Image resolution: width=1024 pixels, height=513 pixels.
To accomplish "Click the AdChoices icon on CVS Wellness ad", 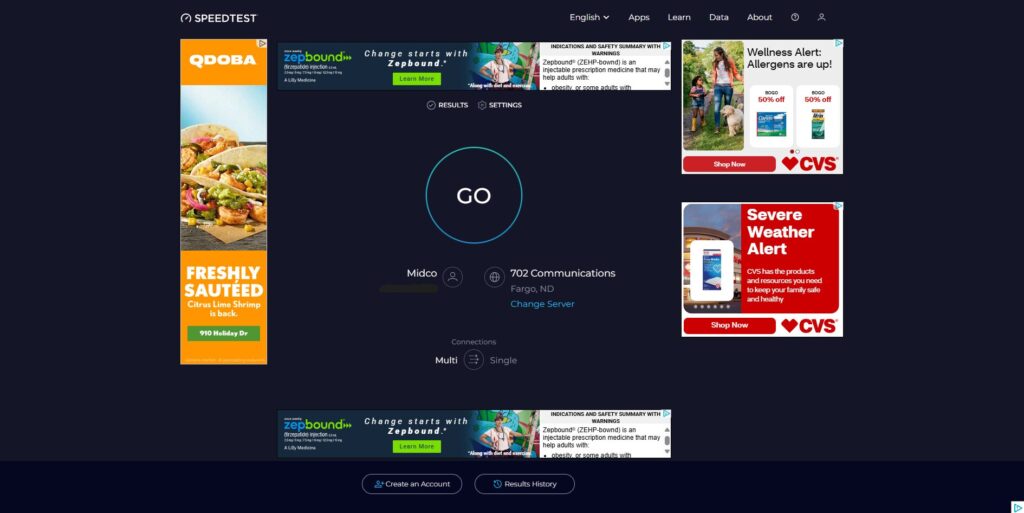I will click(x=838, y=44).
